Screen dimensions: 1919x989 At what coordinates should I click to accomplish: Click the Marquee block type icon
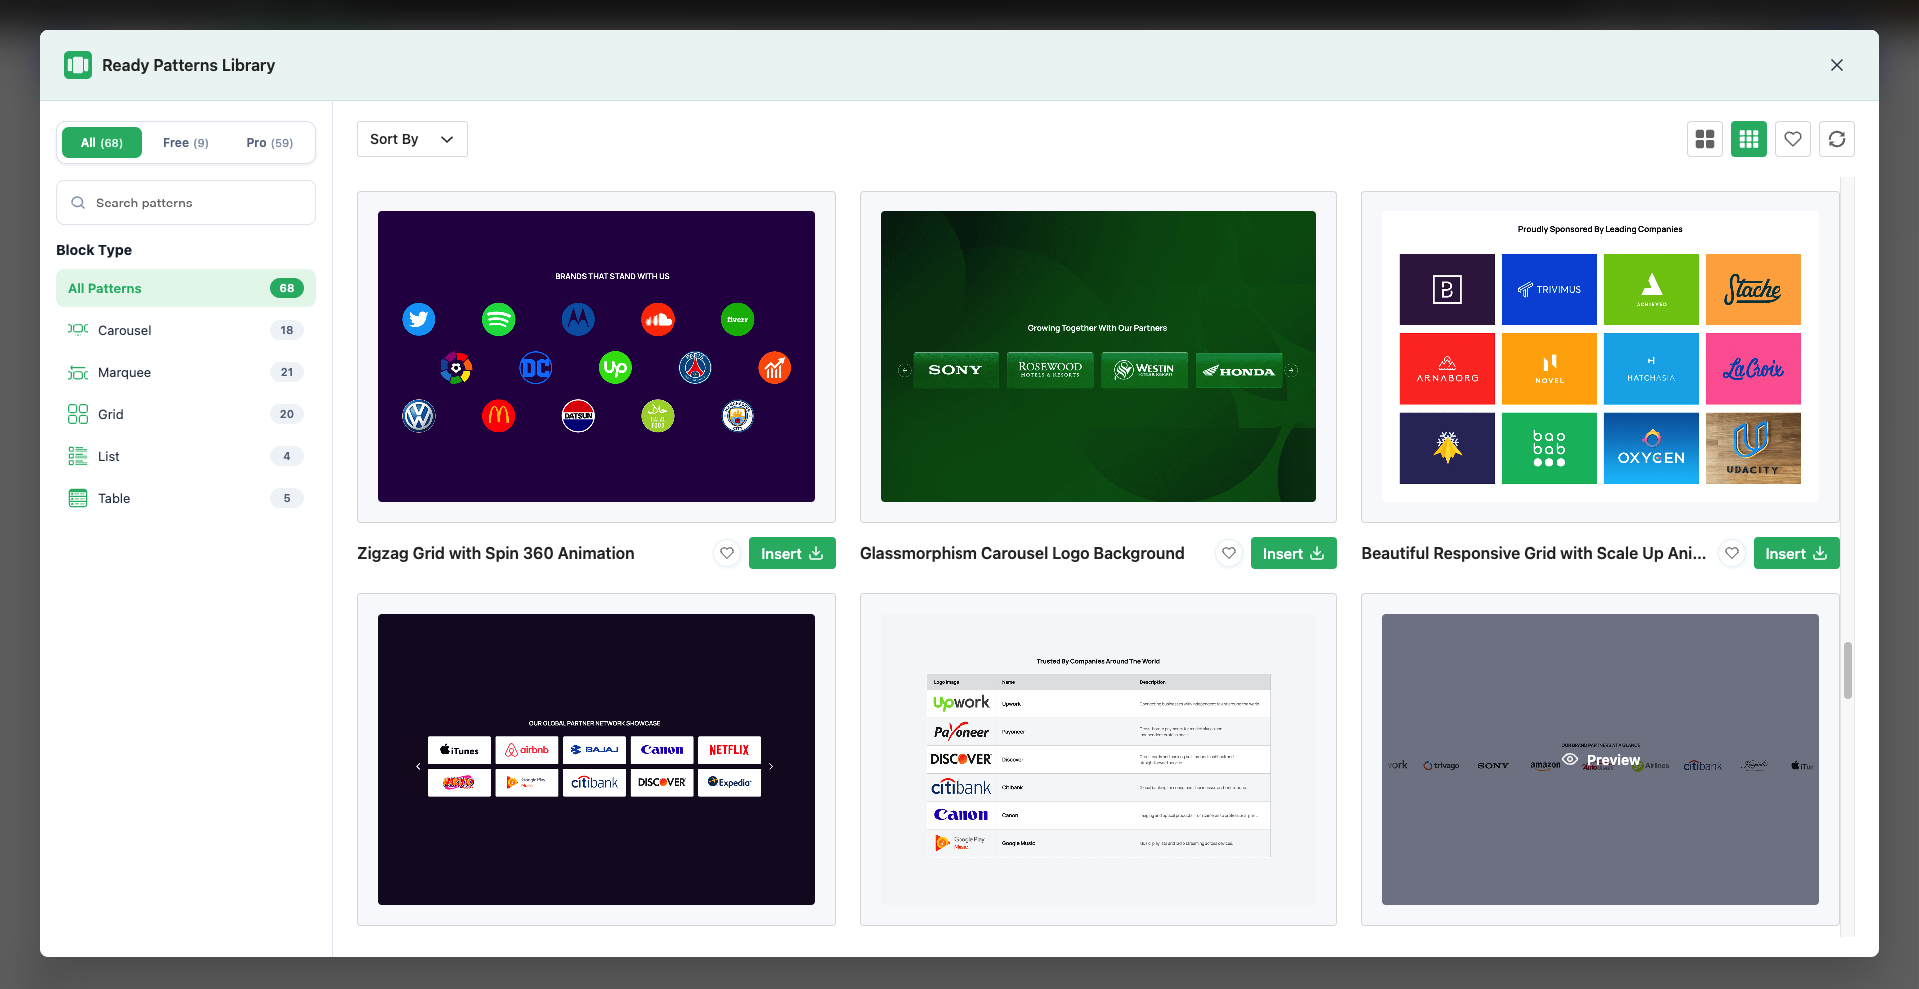click(78, 372)
